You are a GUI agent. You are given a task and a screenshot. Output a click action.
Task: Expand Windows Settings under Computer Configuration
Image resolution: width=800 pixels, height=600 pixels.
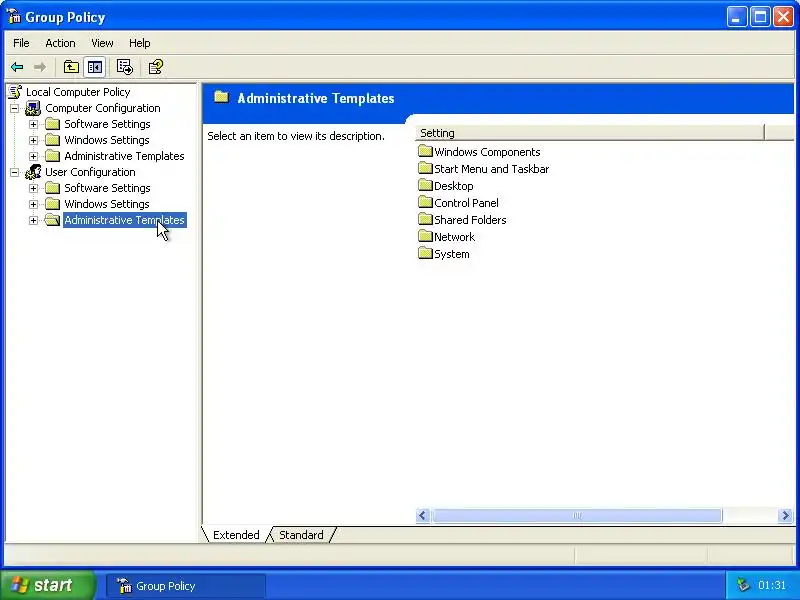34,140
